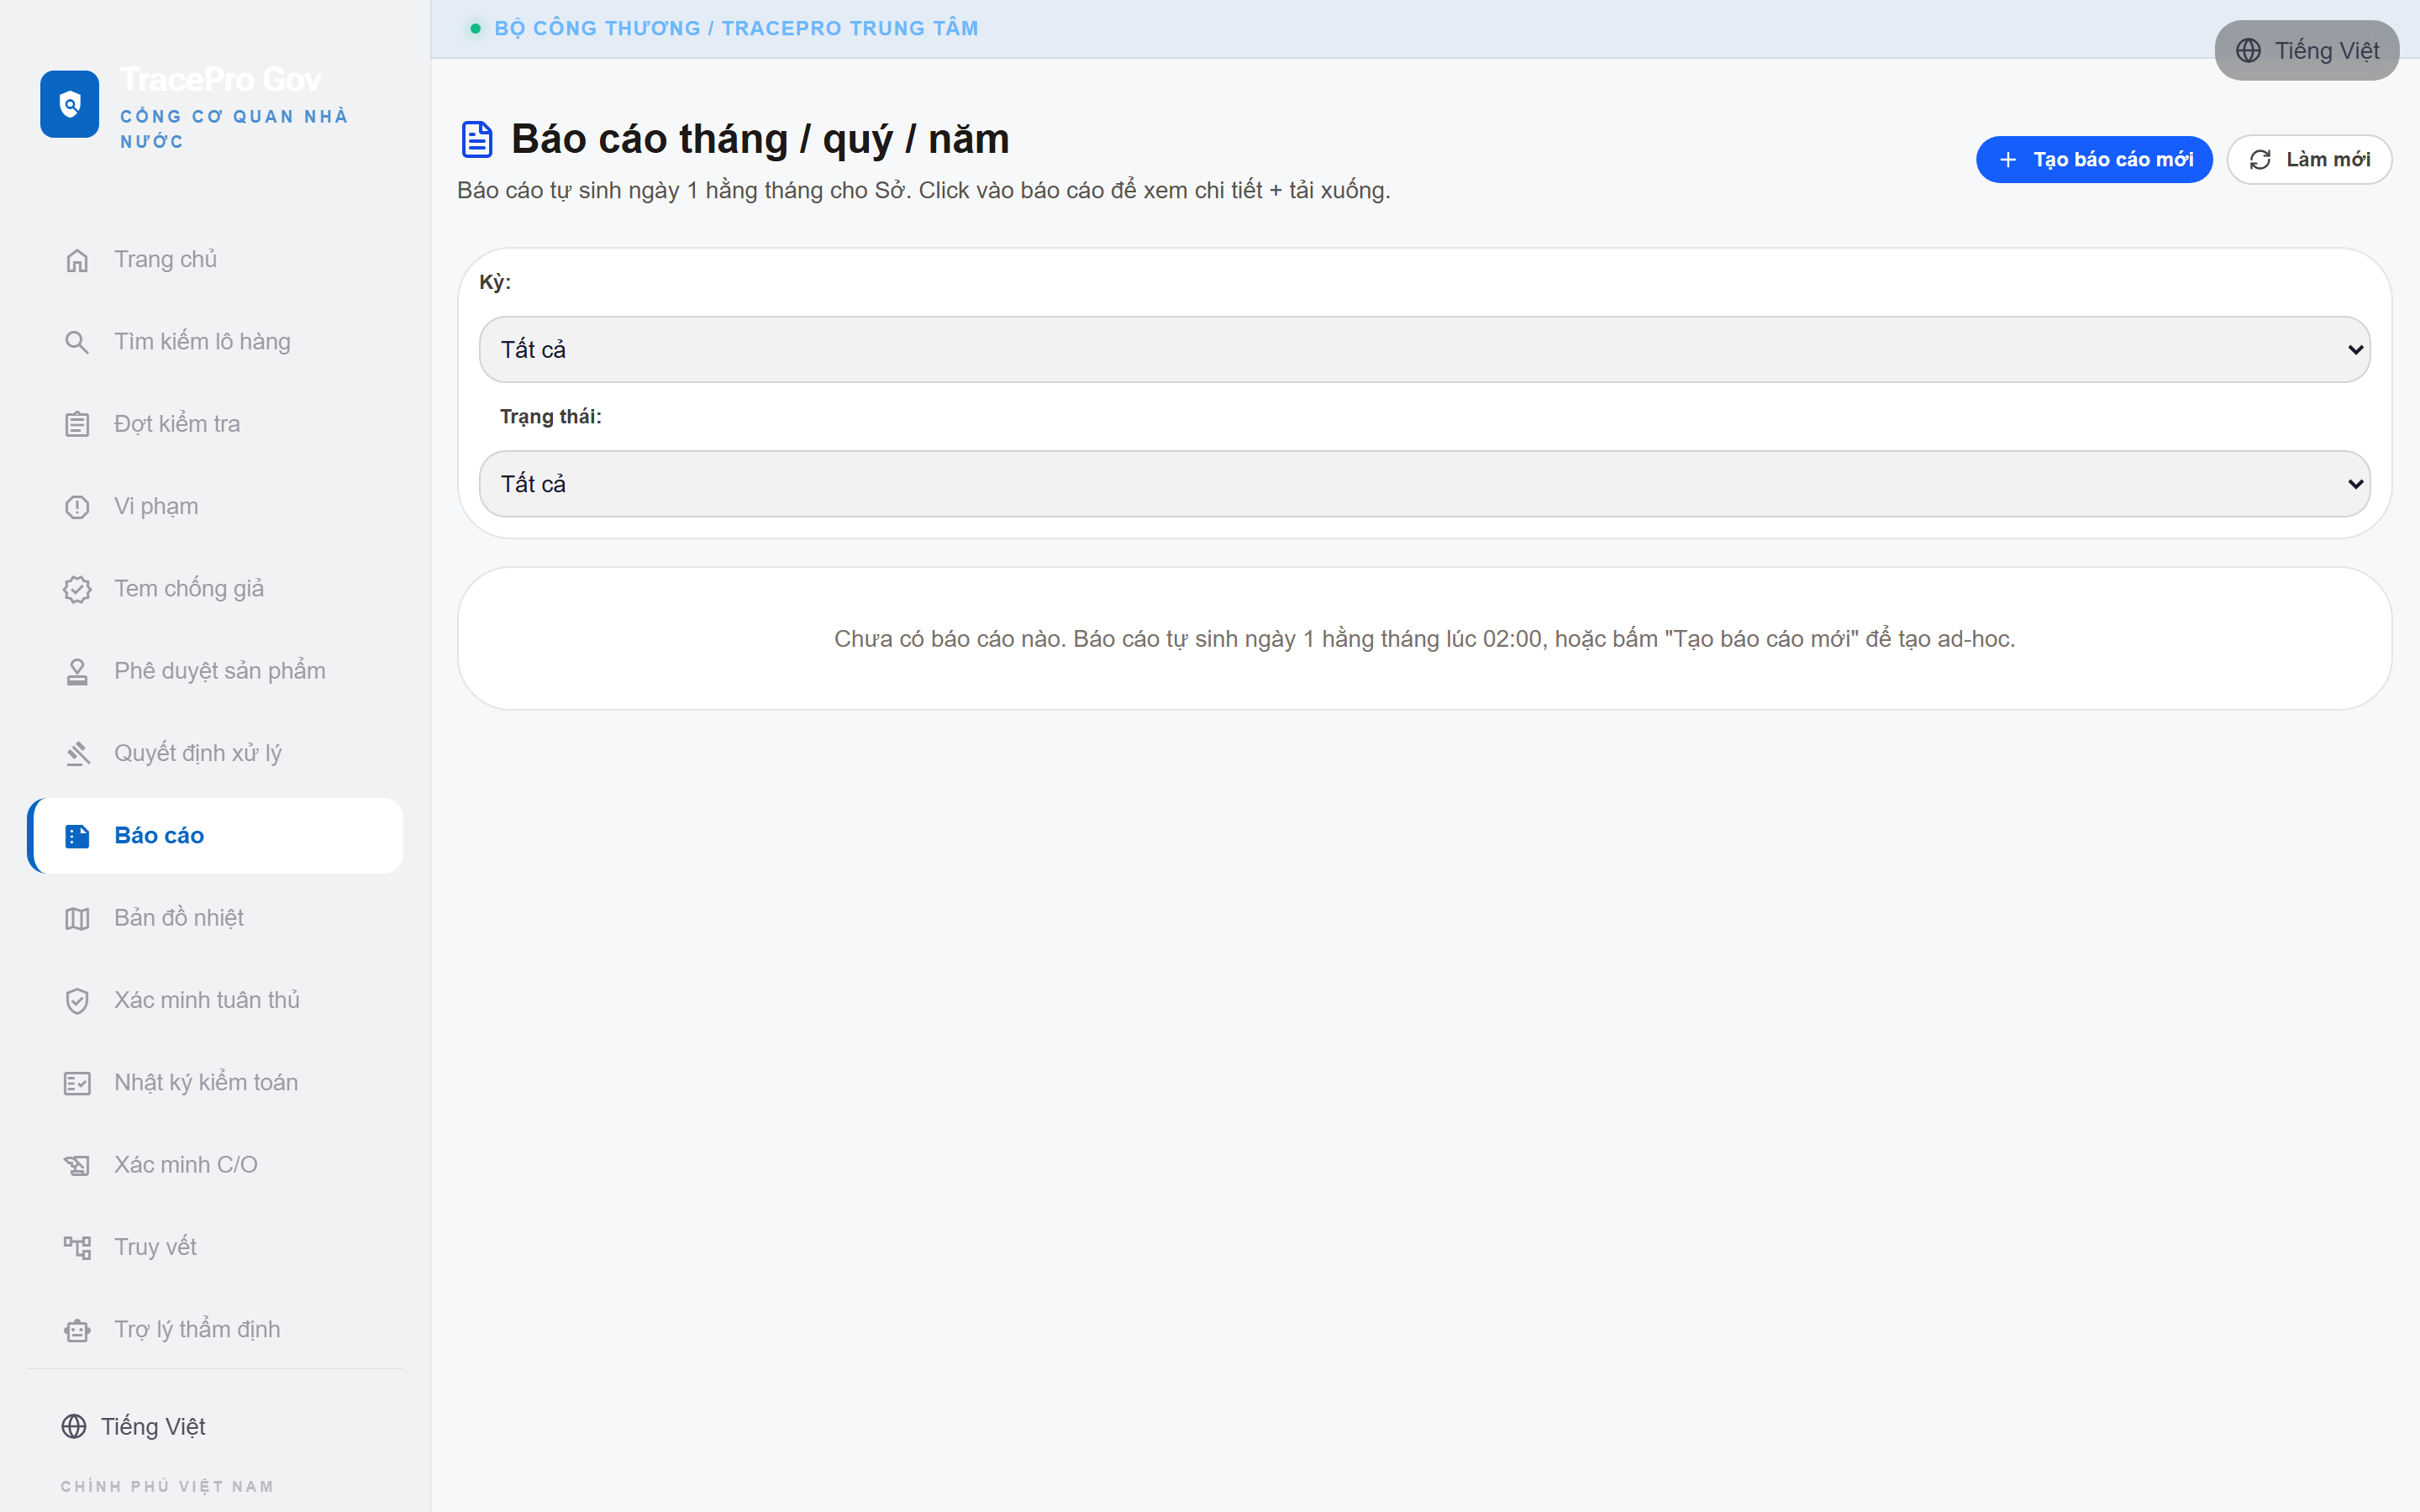The height and width of the screenshot is (1512, 2420).
Task: Open the Bản đồ nhiệt map icon
Action: [x=77, y=918]
